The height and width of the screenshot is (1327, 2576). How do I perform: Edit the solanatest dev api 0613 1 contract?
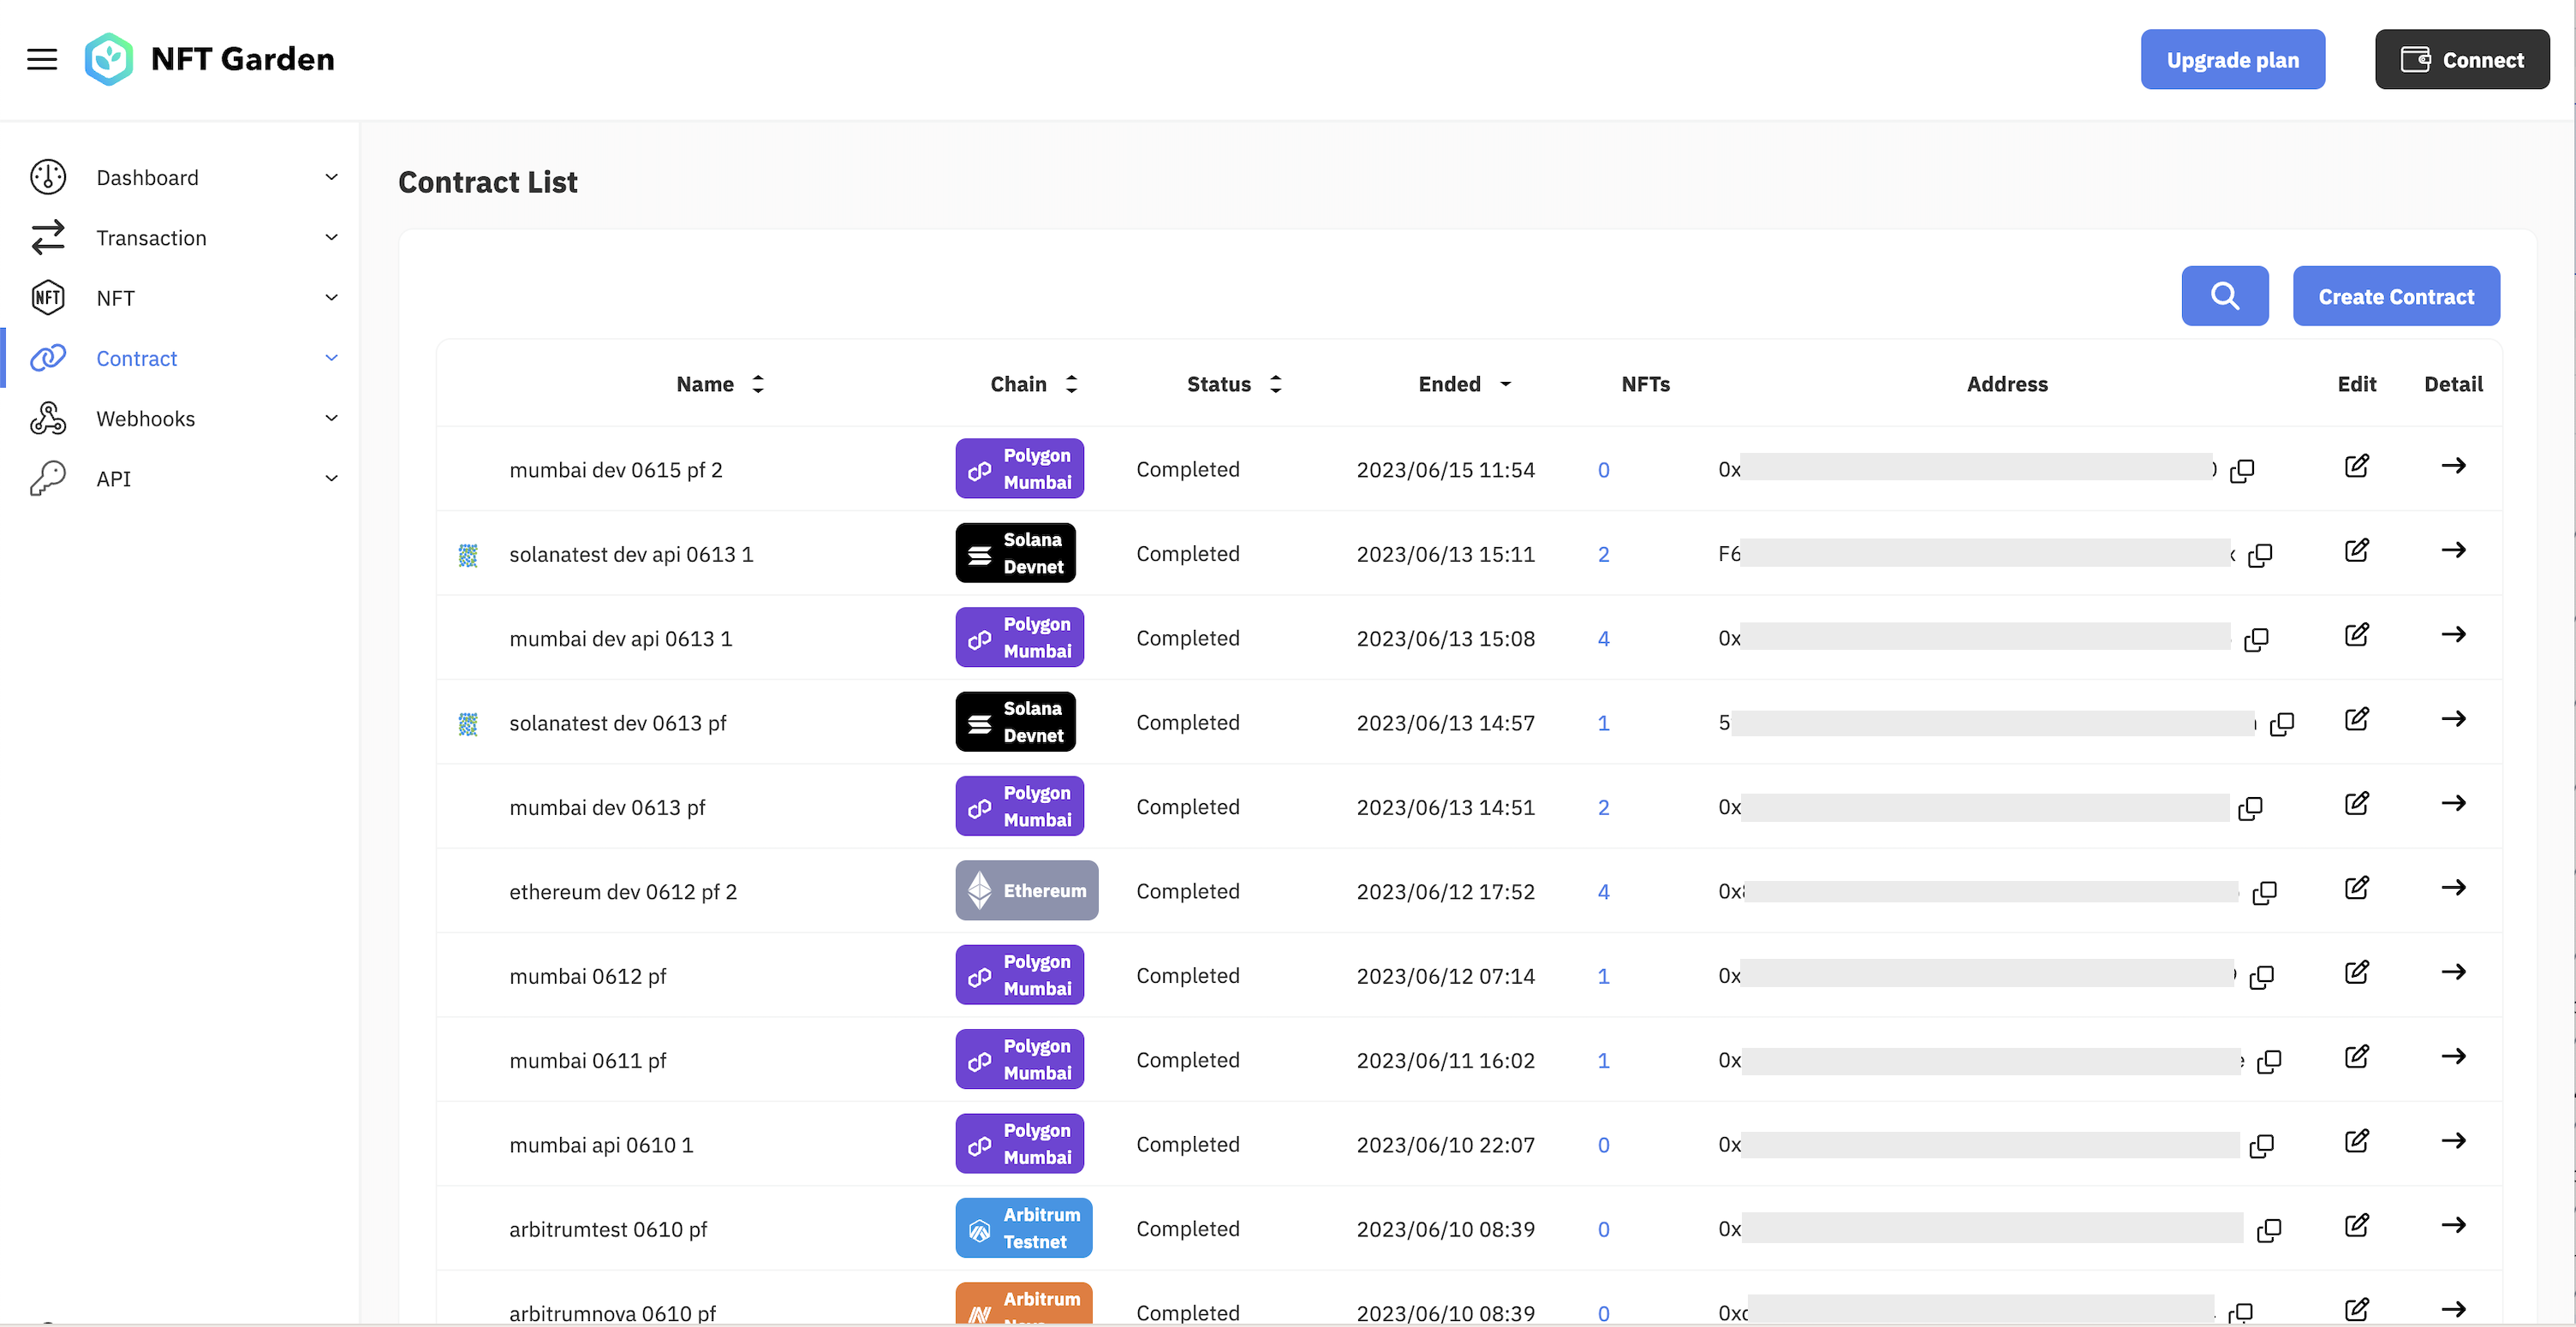(x=2356, y=550)
